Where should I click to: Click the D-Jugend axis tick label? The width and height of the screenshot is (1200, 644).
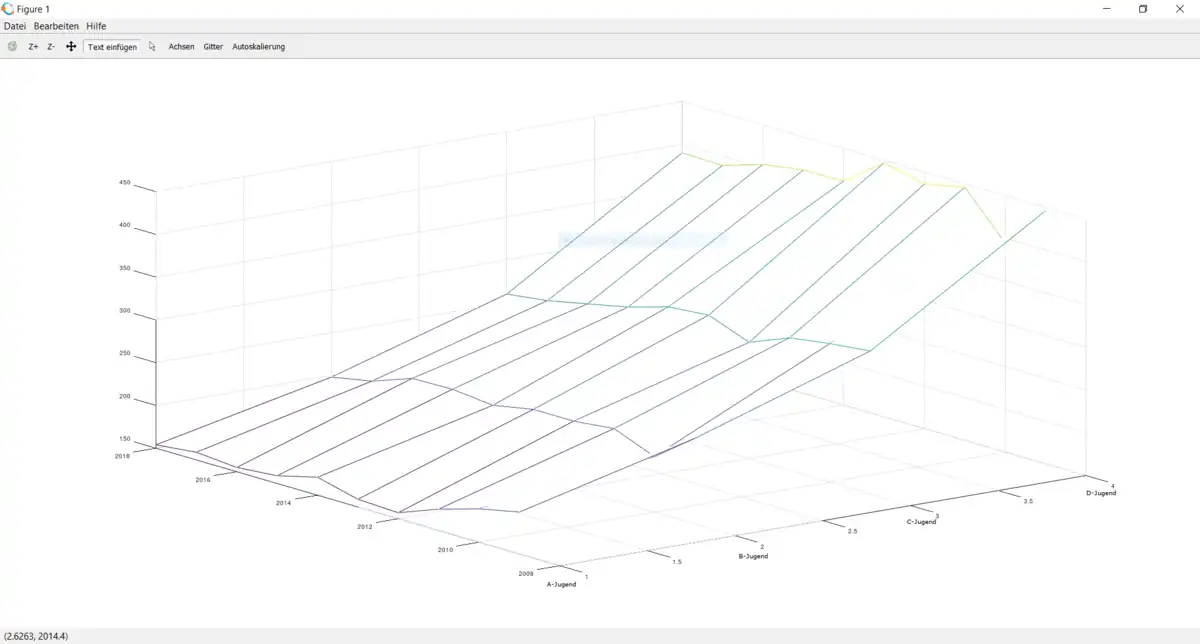click(x=1101, y=493)
